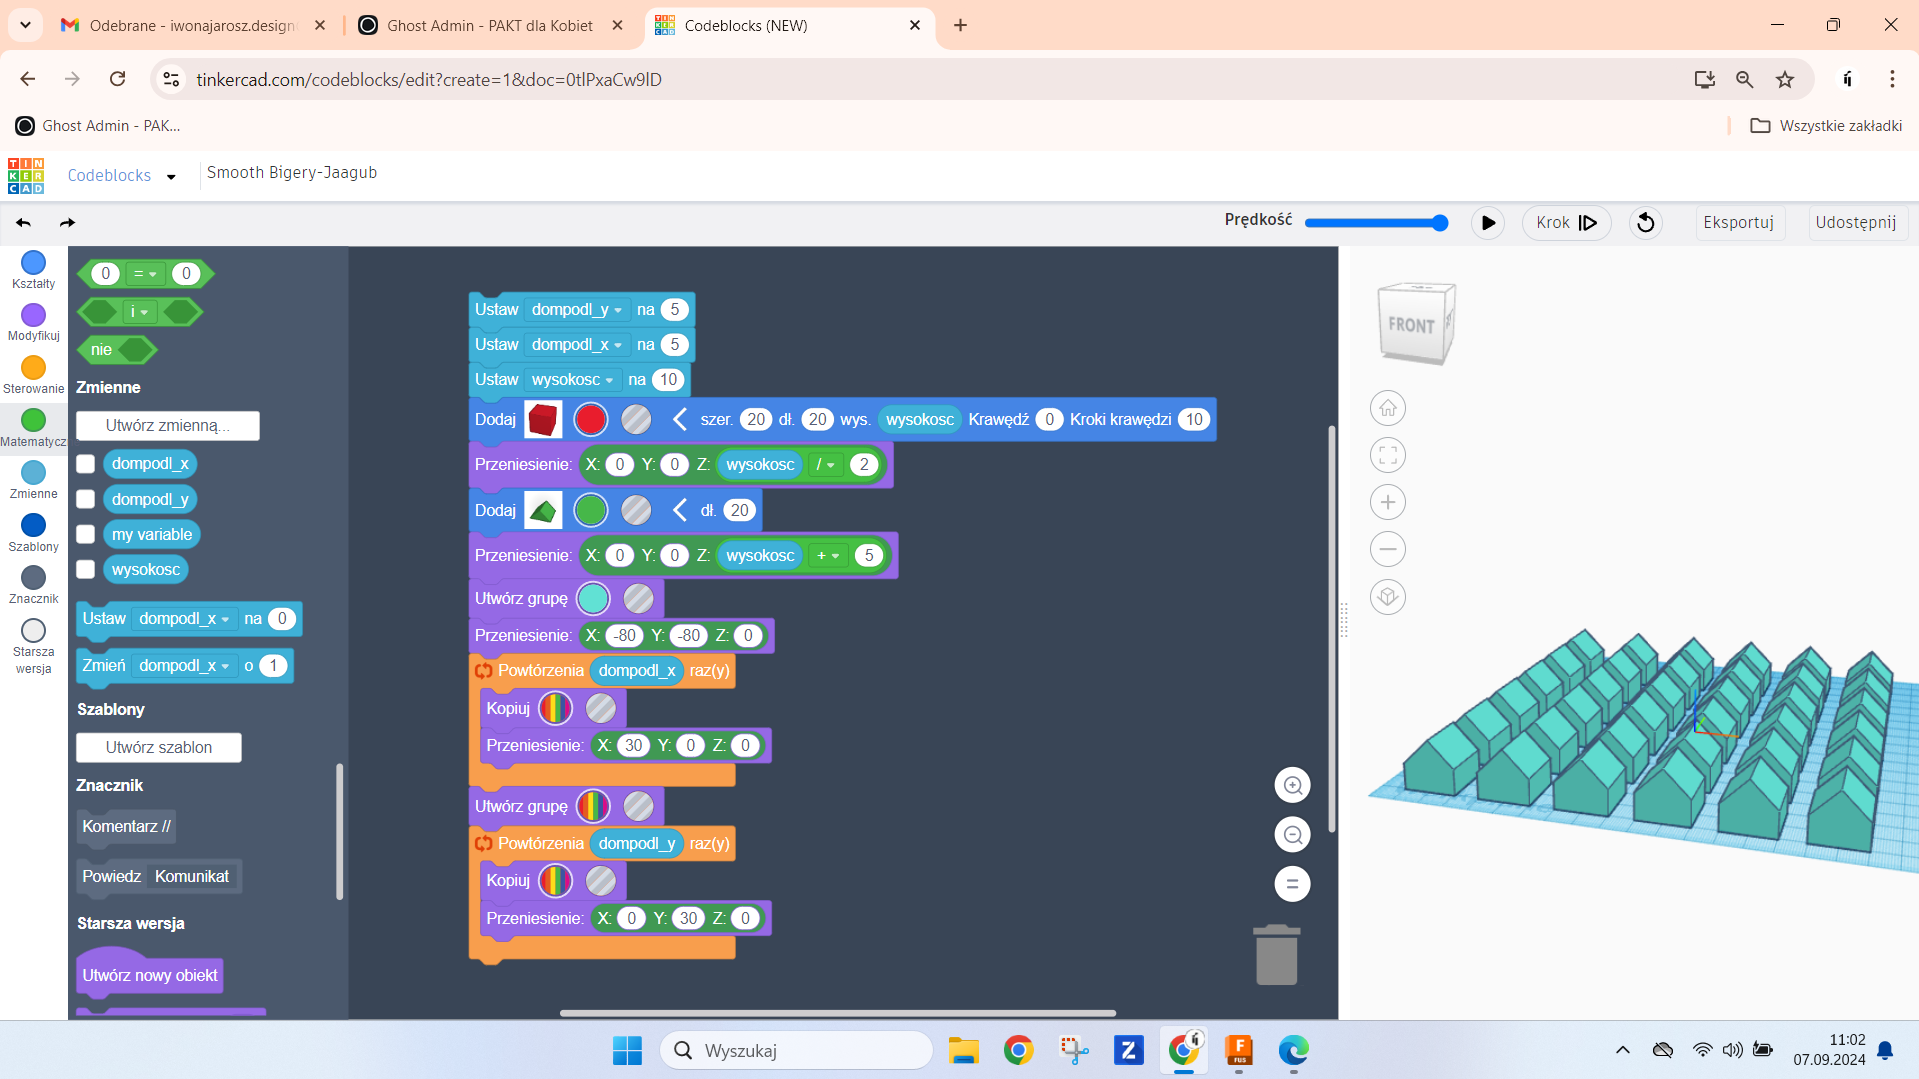Switch perspective/orthographic view
The height and width of the screenshot is (1079, 1919).
[1388, 597]
